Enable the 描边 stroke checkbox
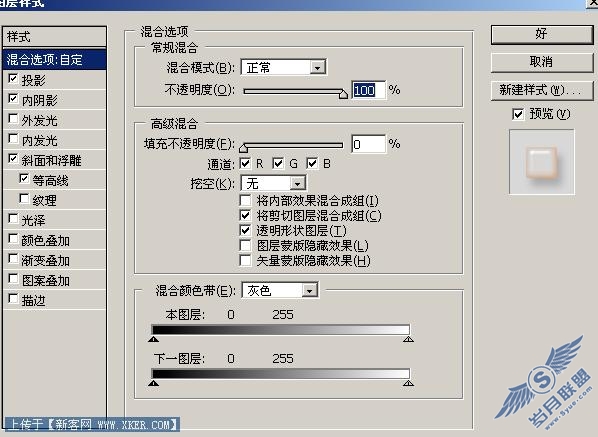The image size is (598, 437). click(x=13, y=299)
